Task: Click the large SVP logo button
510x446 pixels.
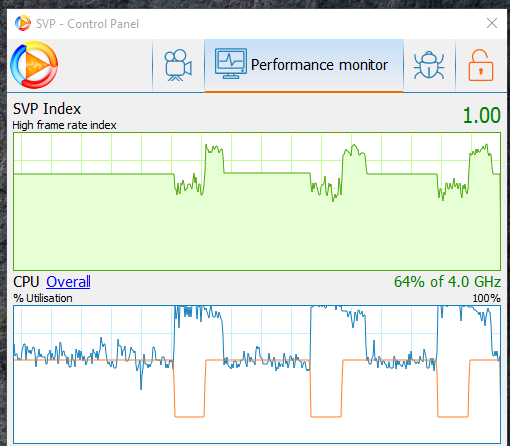Action: pos(34,65)
